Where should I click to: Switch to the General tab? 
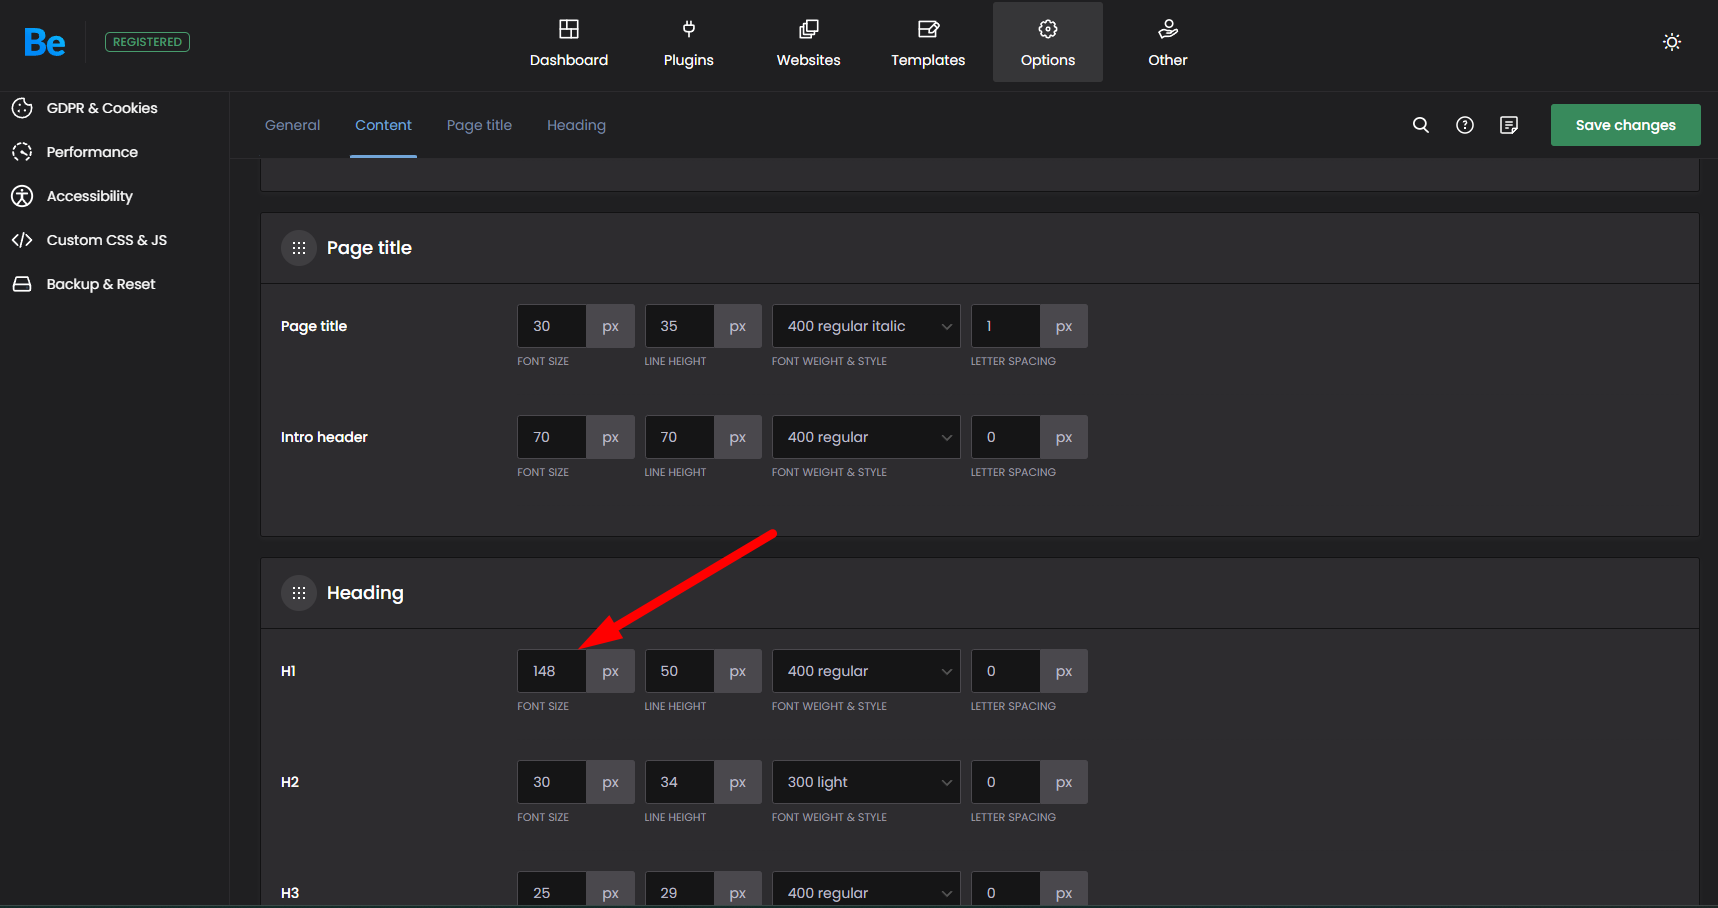tap(292, 125)
